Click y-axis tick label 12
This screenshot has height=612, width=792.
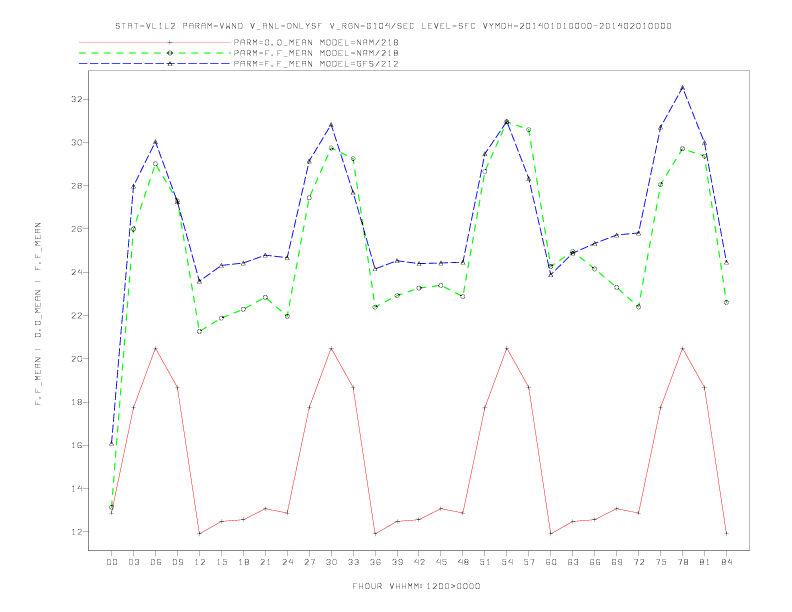click(76, 532)
